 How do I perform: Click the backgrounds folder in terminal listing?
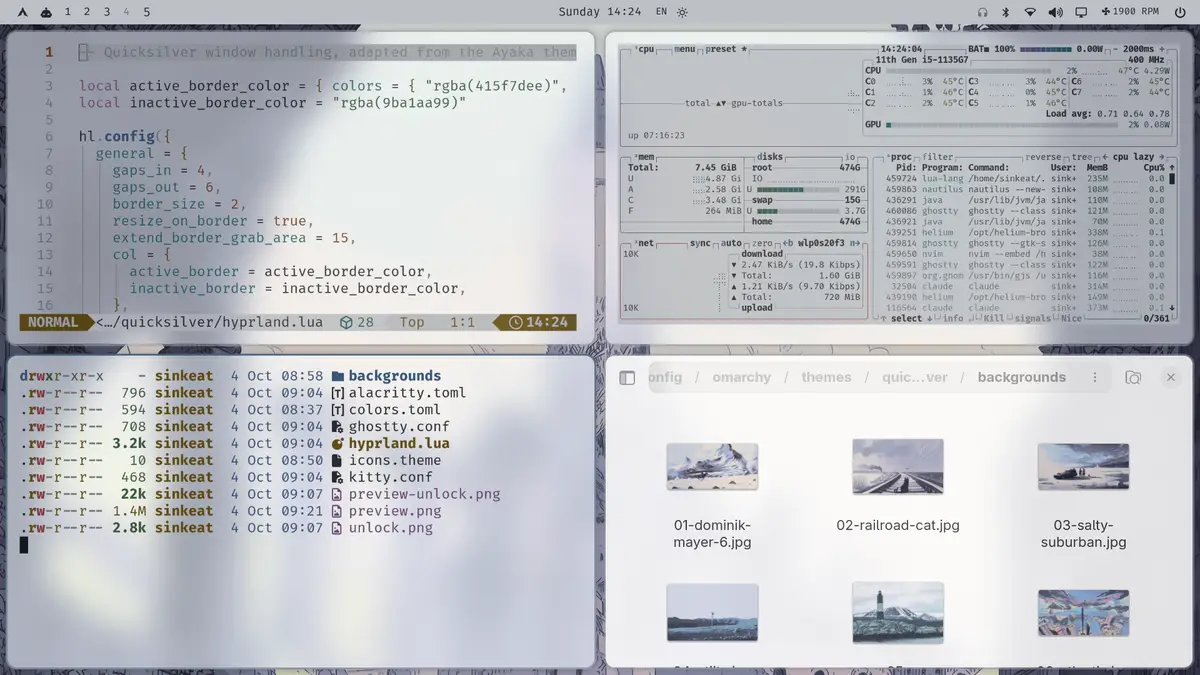coord(394,376)
